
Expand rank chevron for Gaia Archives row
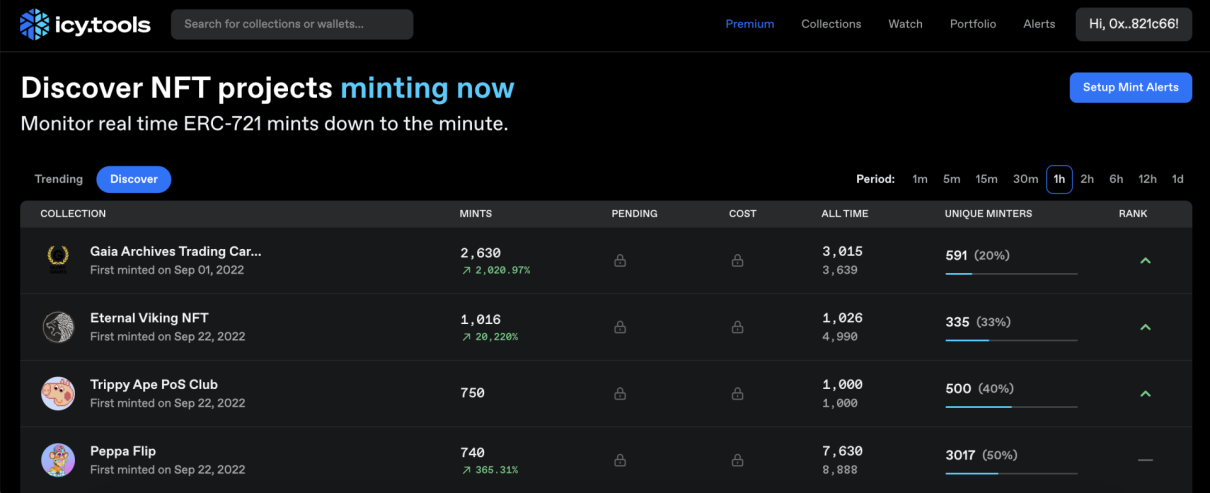1145,261
